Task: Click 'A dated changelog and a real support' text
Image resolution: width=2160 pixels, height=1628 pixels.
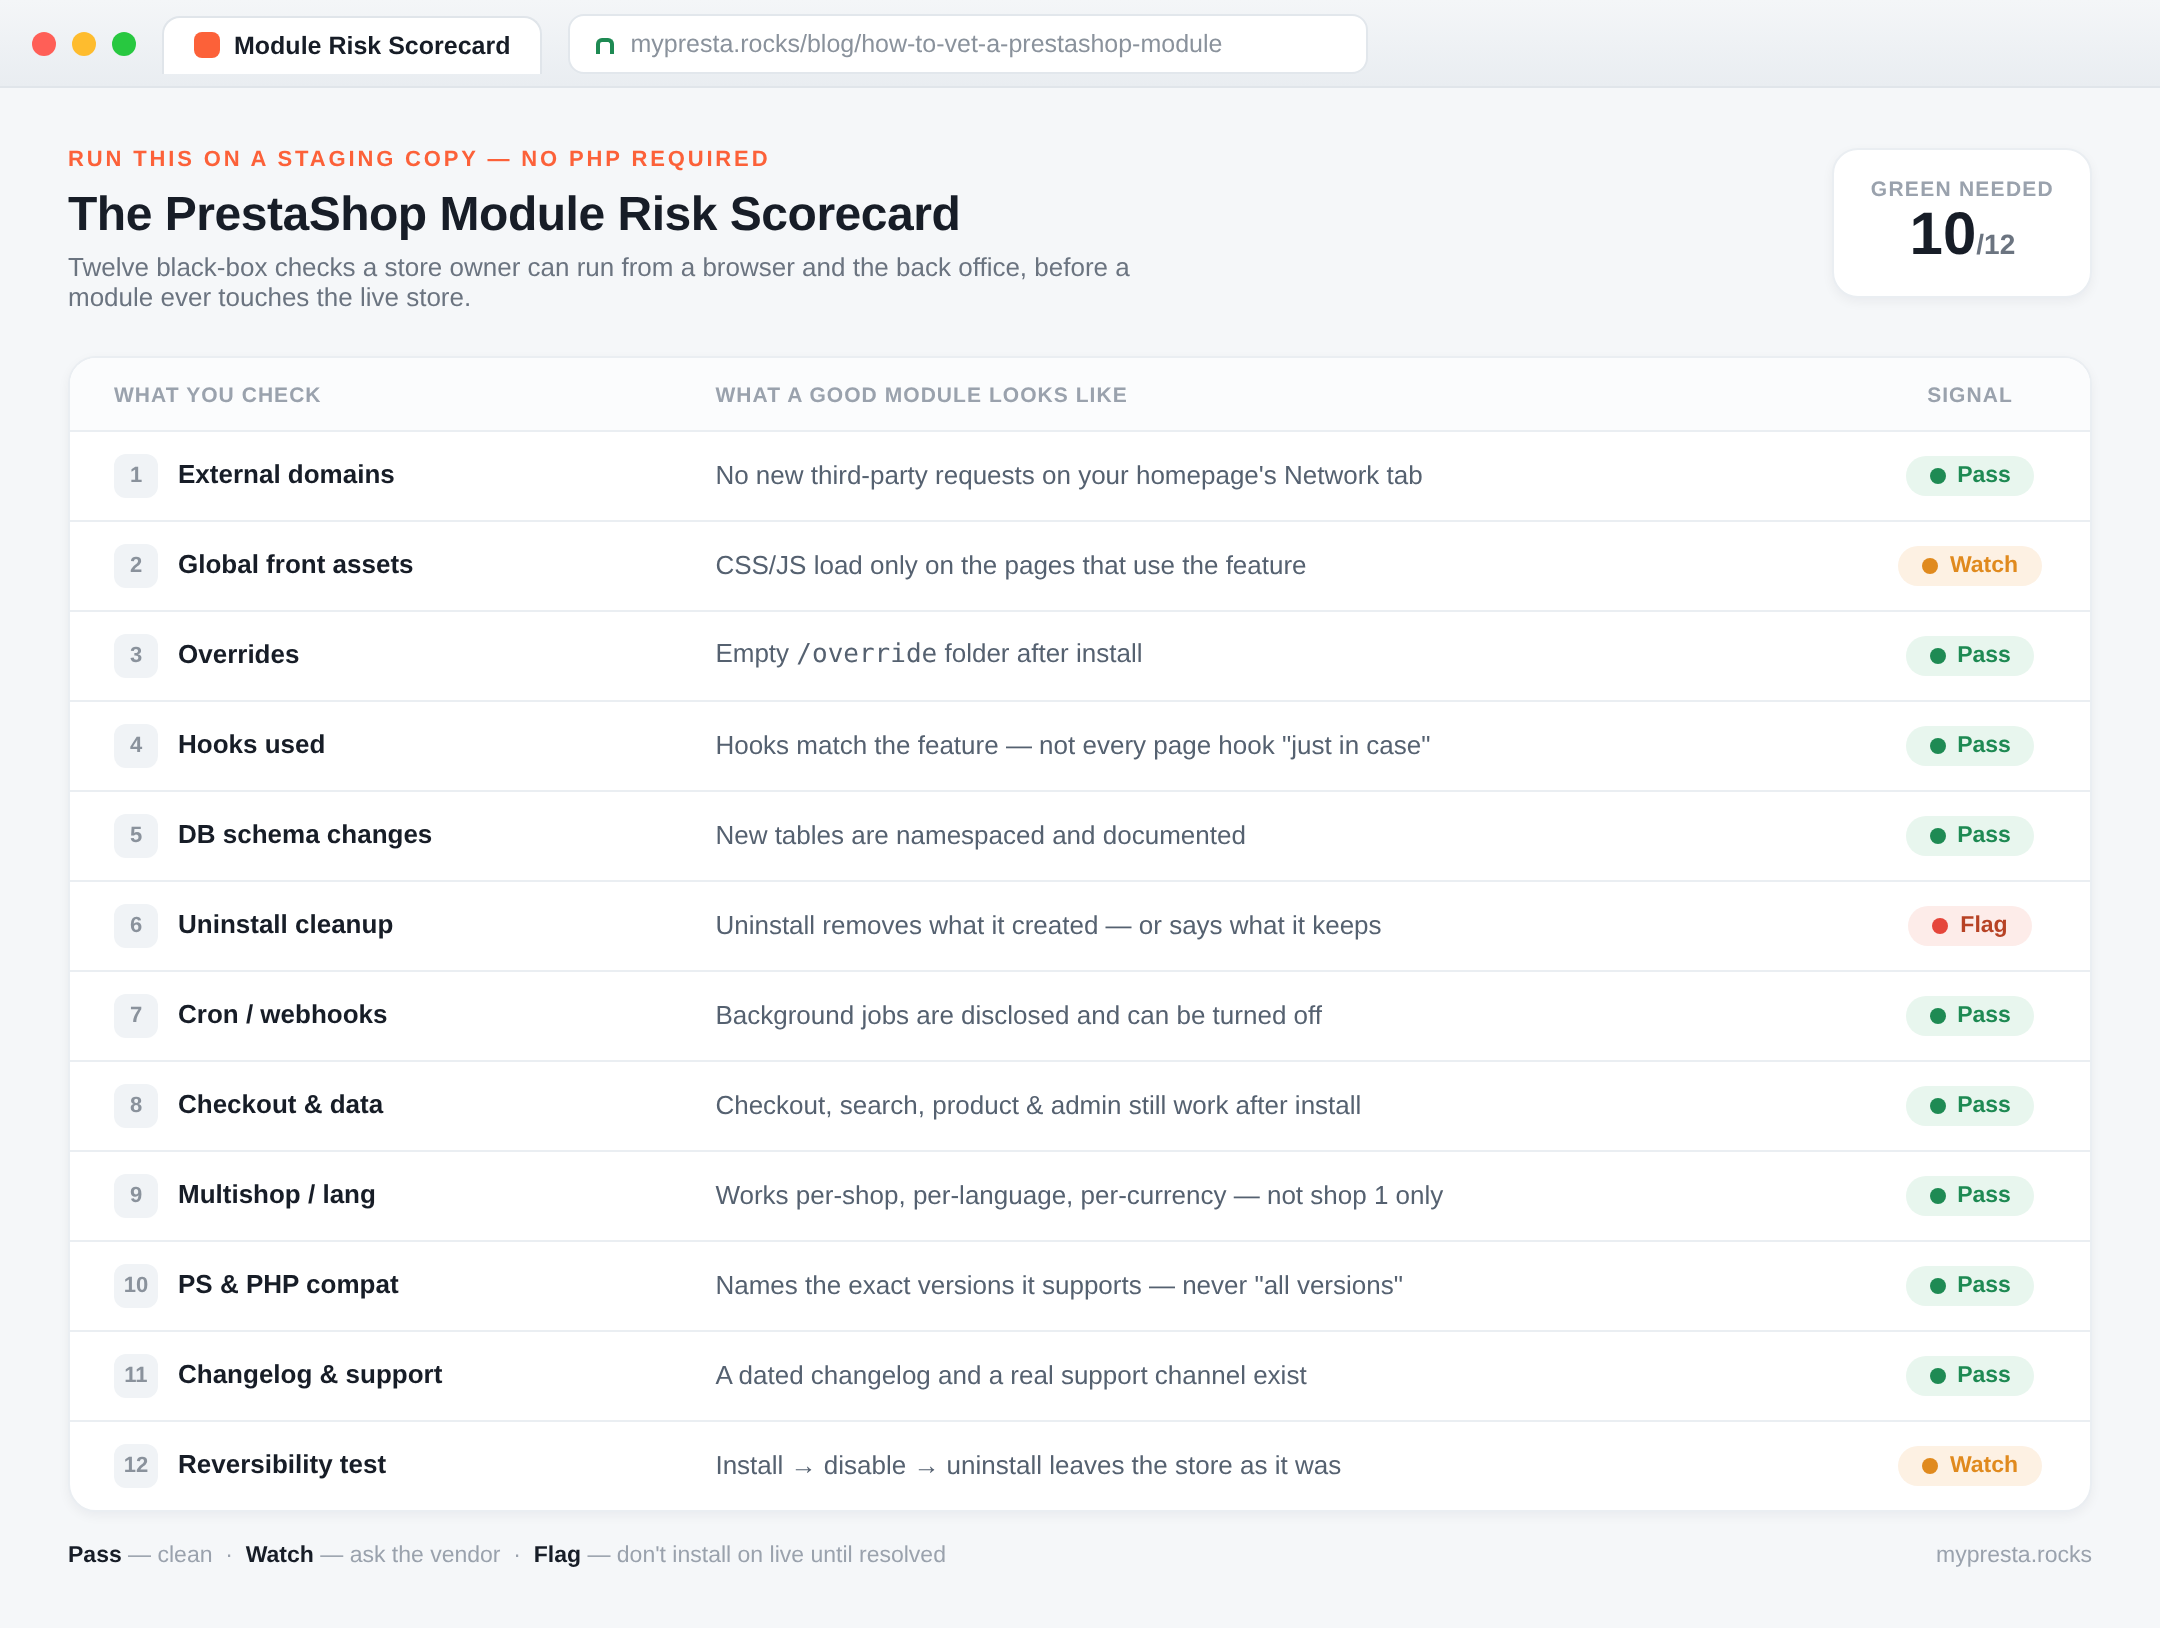Action: click(x=1010, y=1375)
